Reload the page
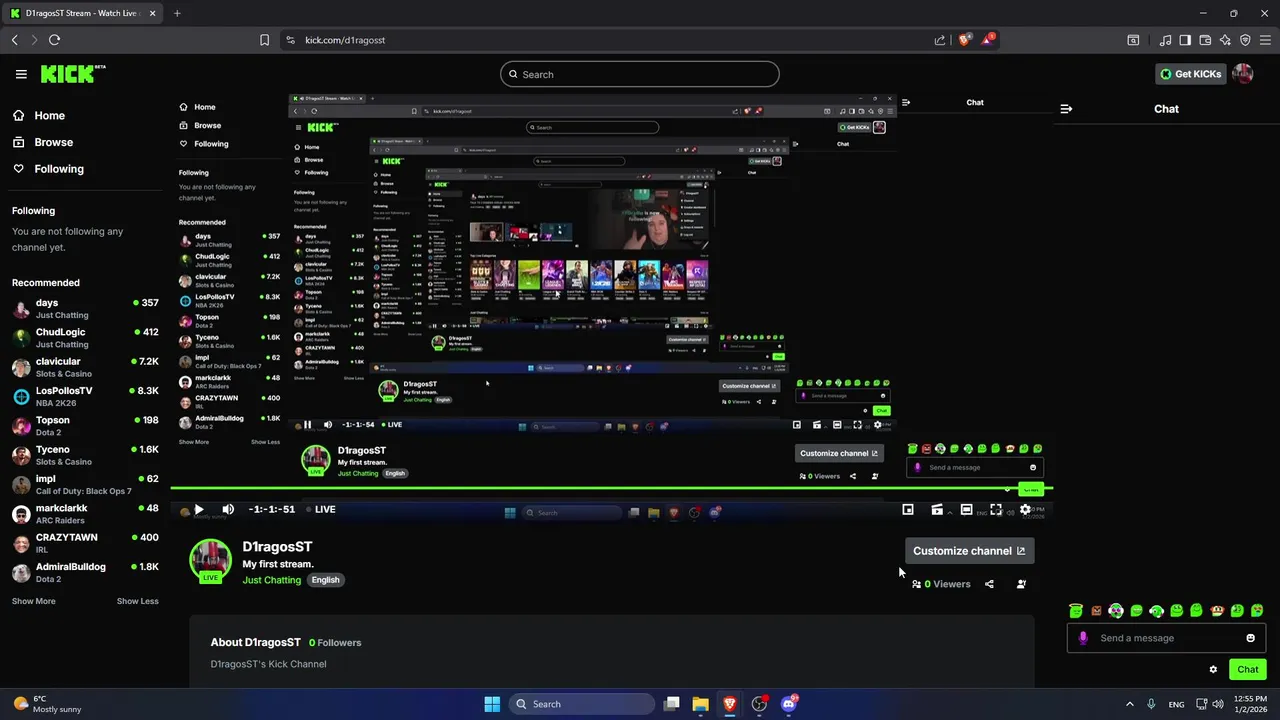The width and height of the screenshot is (1280, 720). (x=54, y=40)
